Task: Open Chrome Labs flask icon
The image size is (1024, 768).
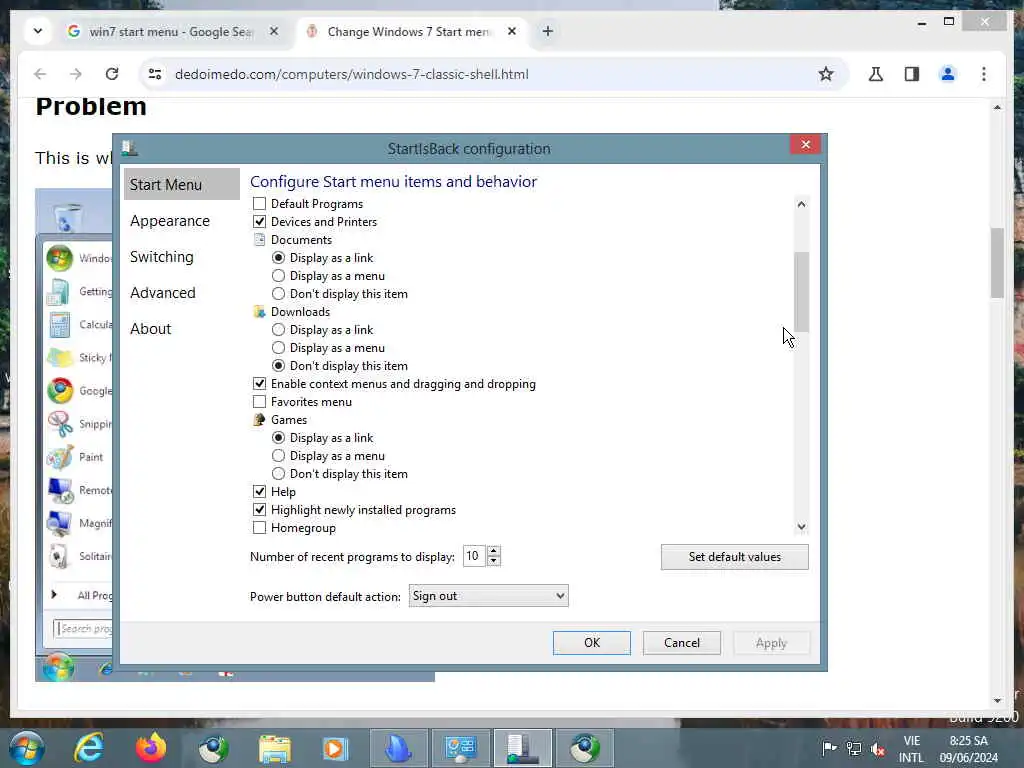Action: tap(876, 74)
